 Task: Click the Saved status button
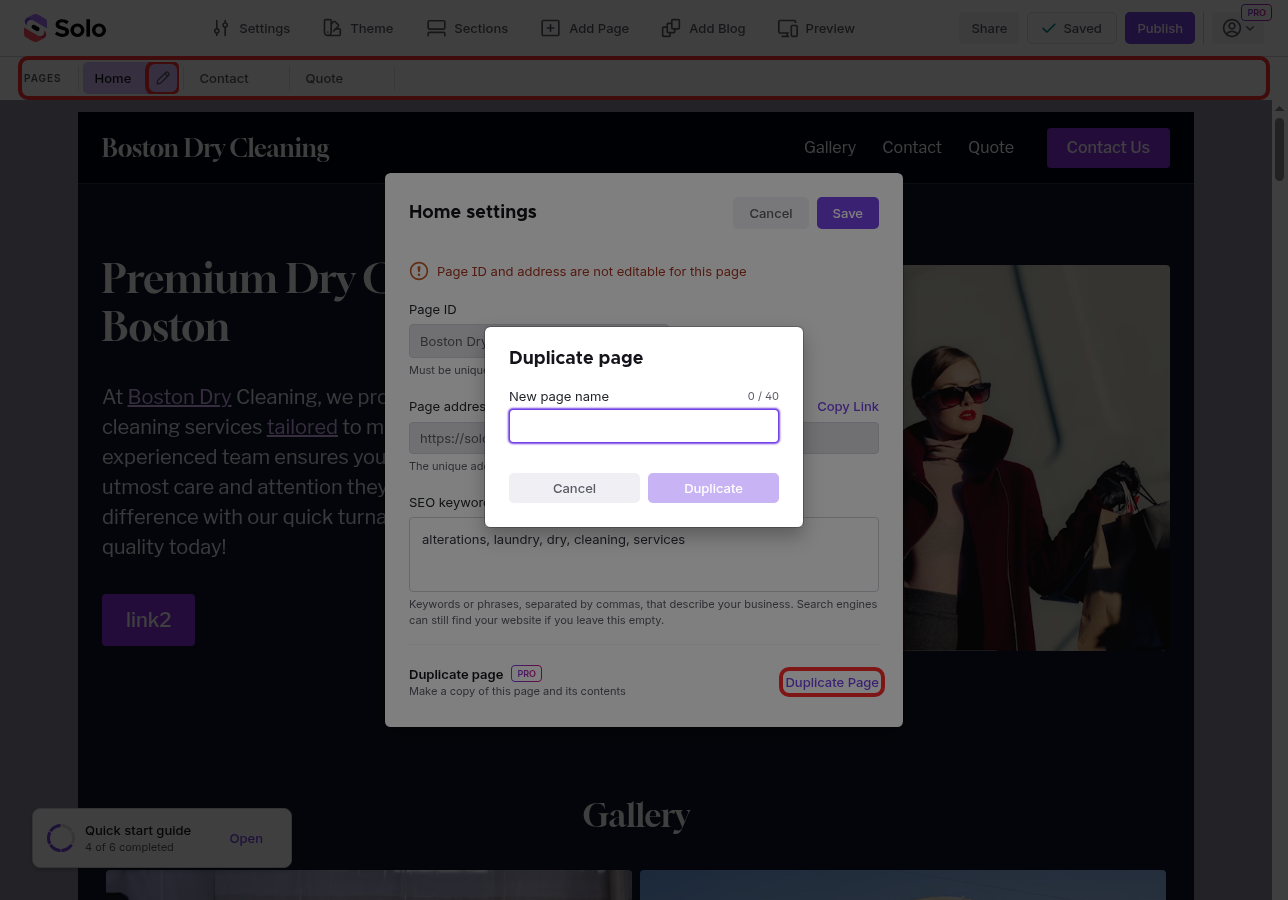click(x=1071, y=28)
